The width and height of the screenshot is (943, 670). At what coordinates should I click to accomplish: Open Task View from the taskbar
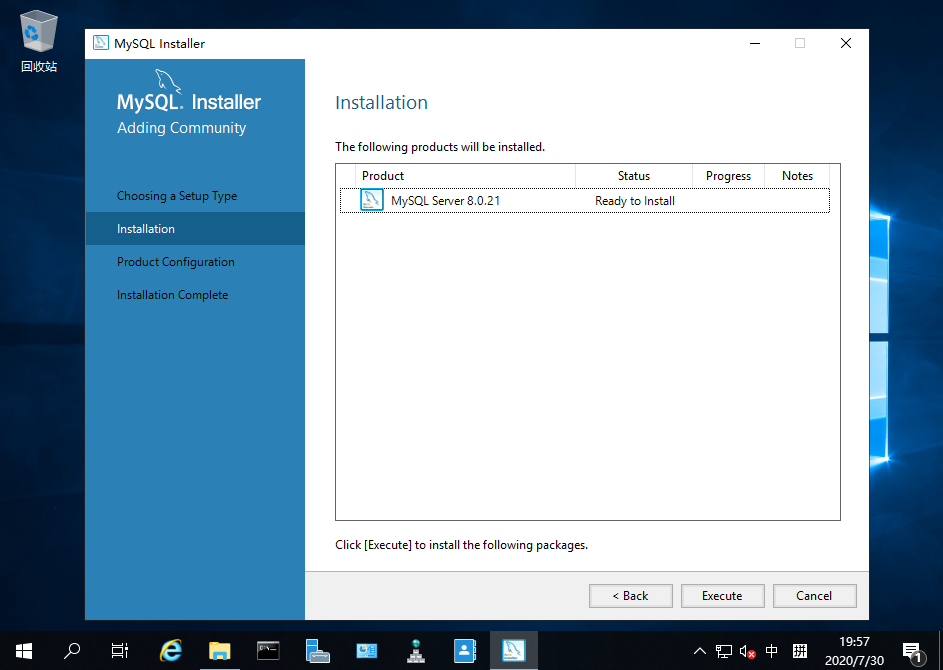point(119,650)
